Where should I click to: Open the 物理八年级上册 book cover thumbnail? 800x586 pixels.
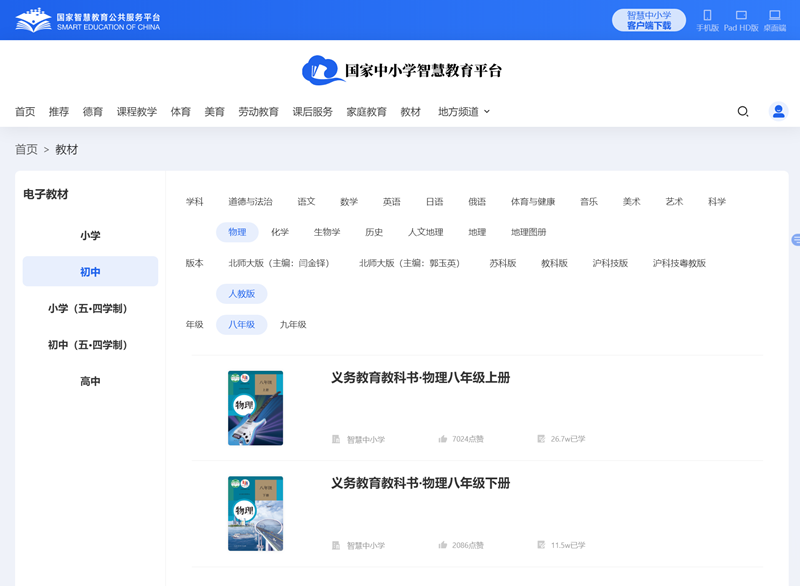click(255, 408)
